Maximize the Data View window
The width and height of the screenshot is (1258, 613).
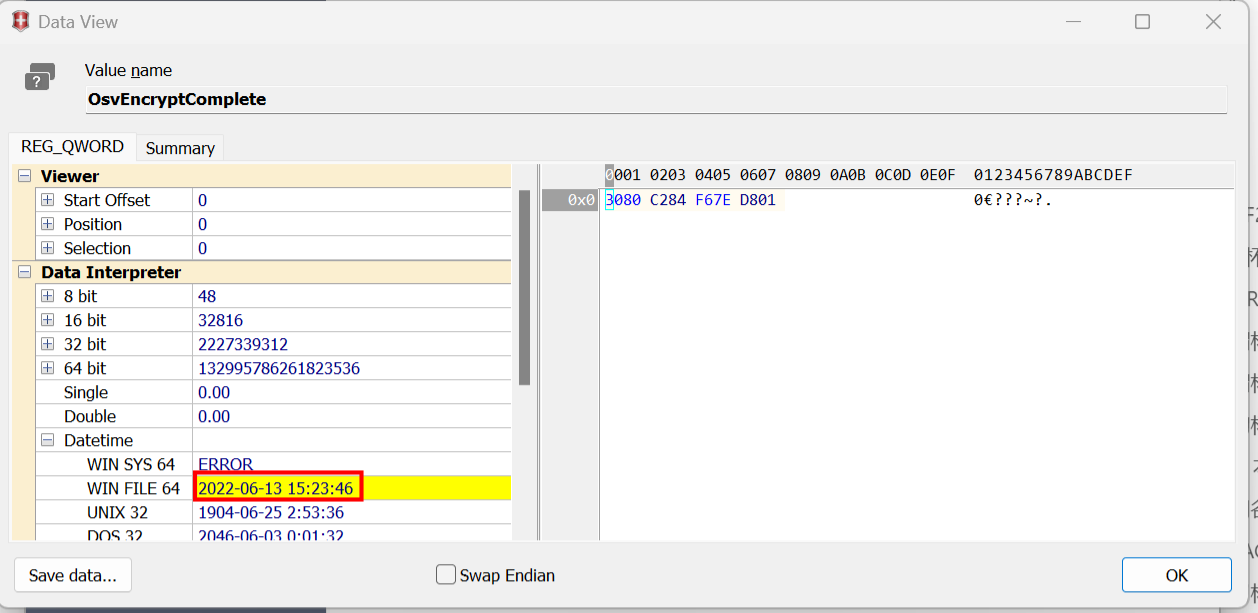tap(1142, 21)
